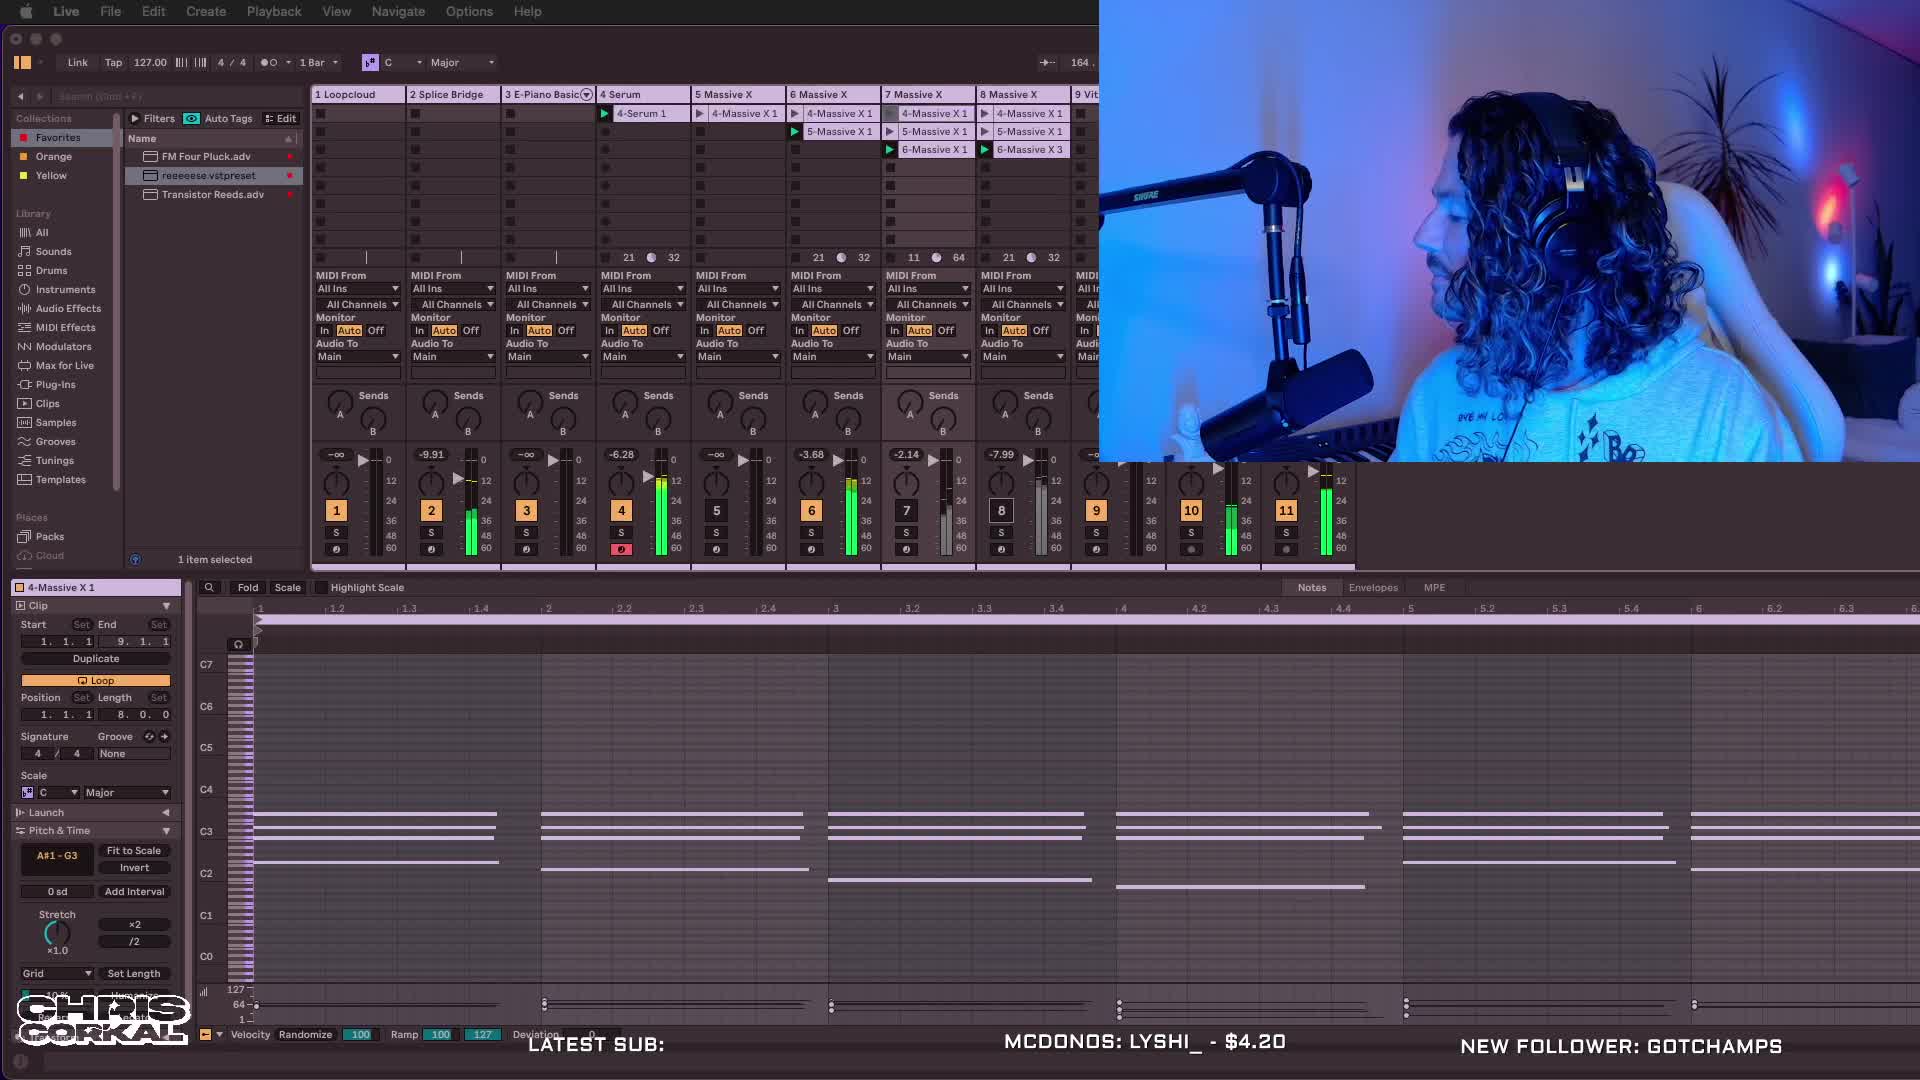Click the piano roll search magnifier icon

click(x=209, y=587)
